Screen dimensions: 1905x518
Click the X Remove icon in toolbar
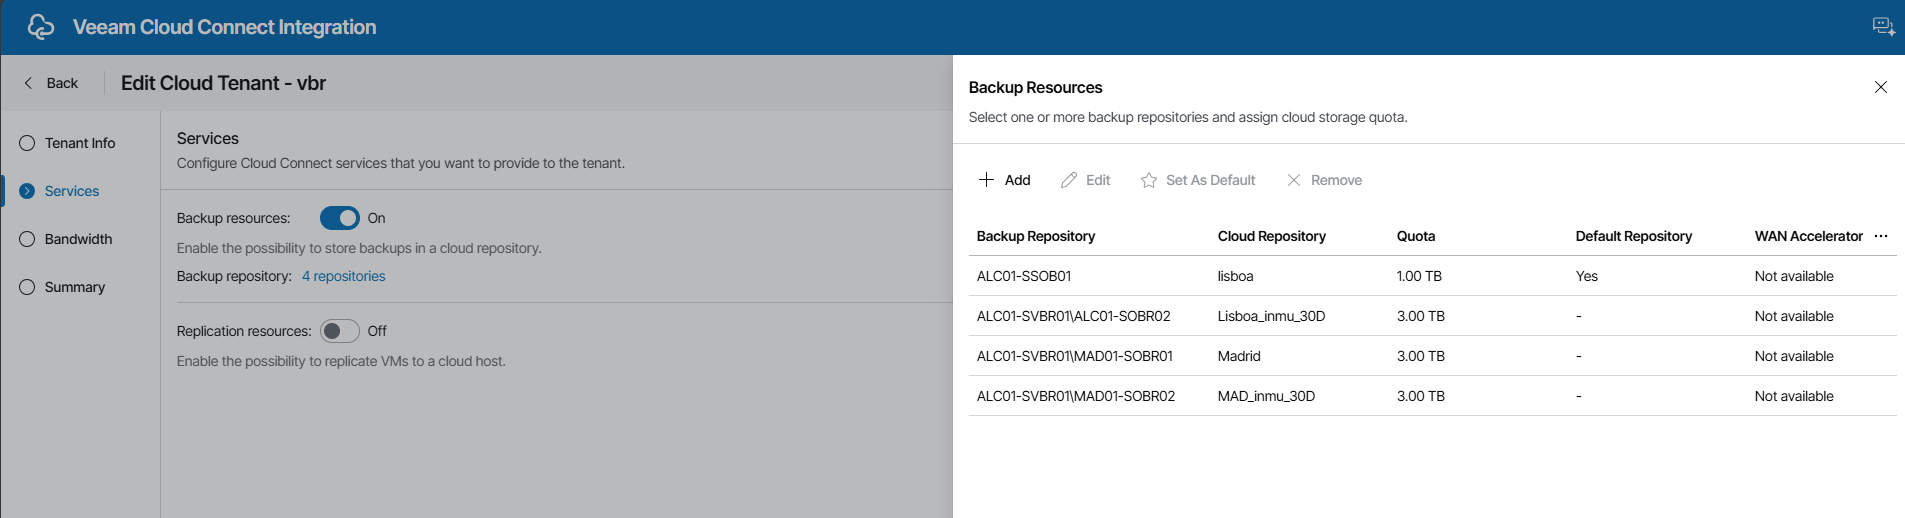coord(1294,180)
